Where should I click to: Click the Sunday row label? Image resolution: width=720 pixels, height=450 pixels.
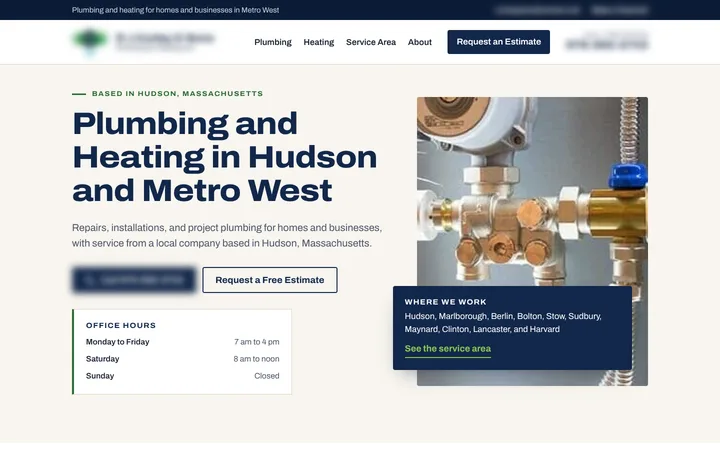(100, 376)
